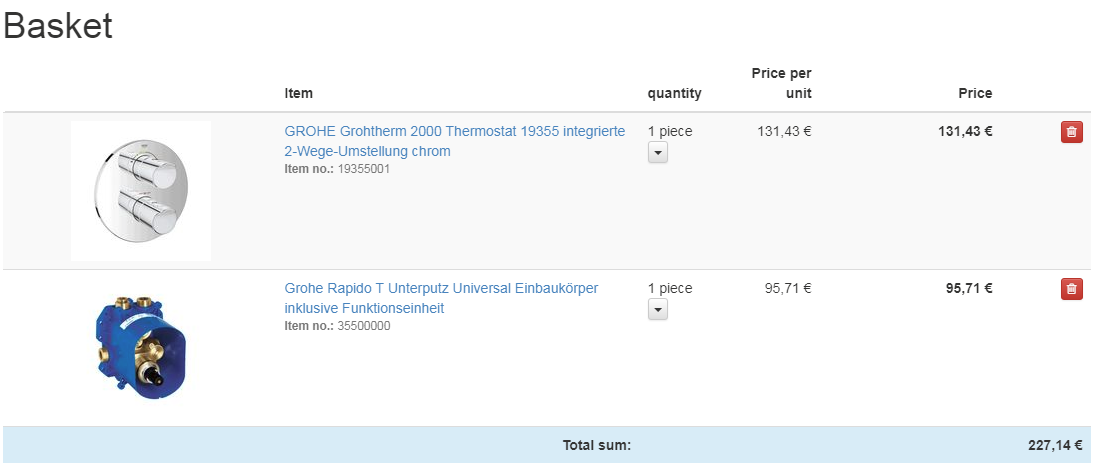Click the Item column header
This screenshot has height=470, width=1098.
[298, 93]
